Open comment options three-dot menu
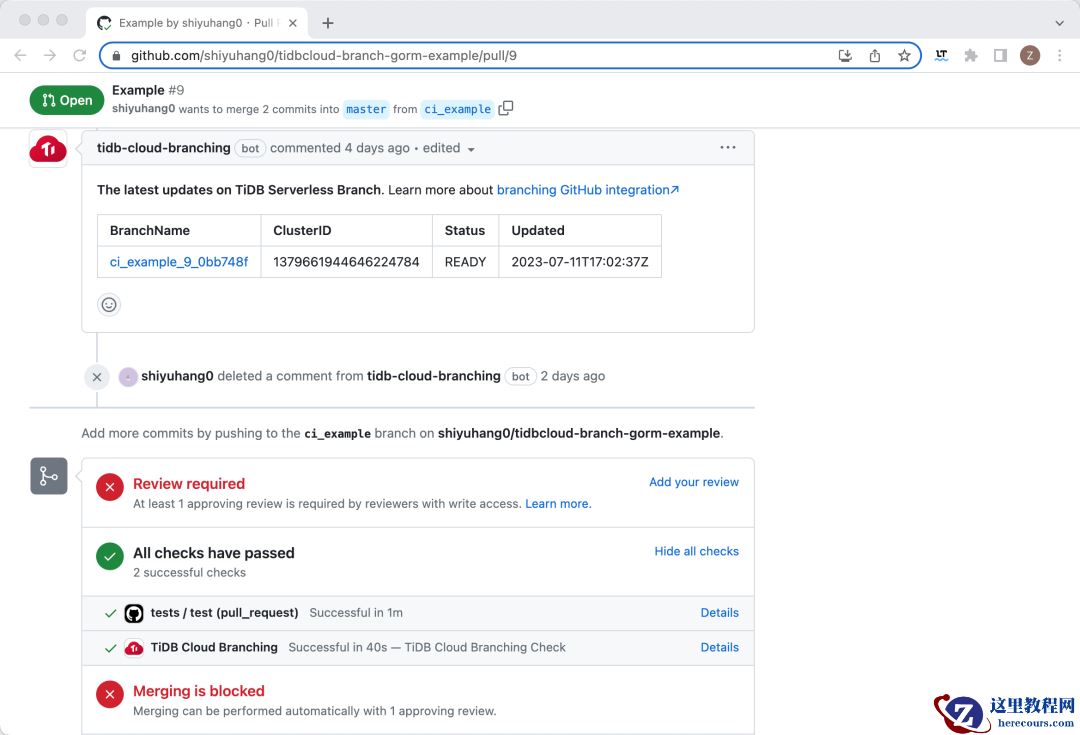Image resolution: width=1080 pixels, height=735 pixels. (x=728, y=148)
